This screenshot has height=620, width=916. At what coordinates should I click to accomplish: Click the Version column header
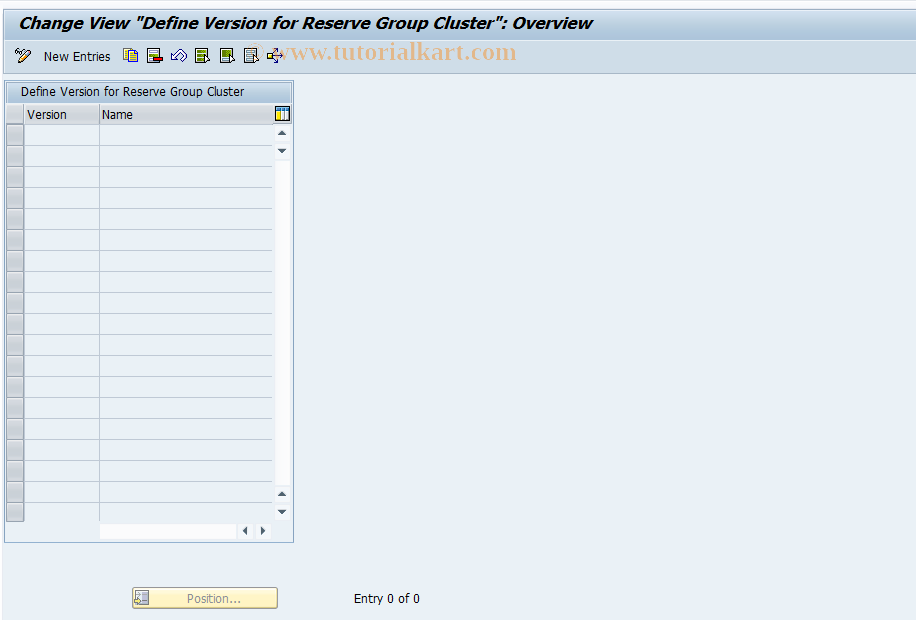[61, 115]
